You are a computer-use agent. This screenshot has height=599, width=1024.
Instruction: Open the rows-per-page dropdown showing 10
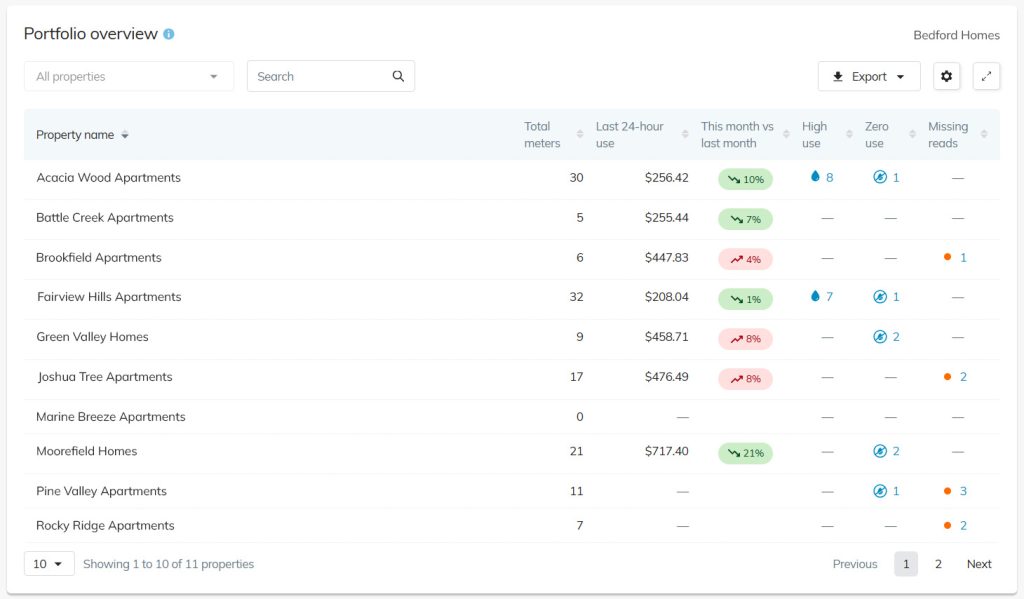48,563
